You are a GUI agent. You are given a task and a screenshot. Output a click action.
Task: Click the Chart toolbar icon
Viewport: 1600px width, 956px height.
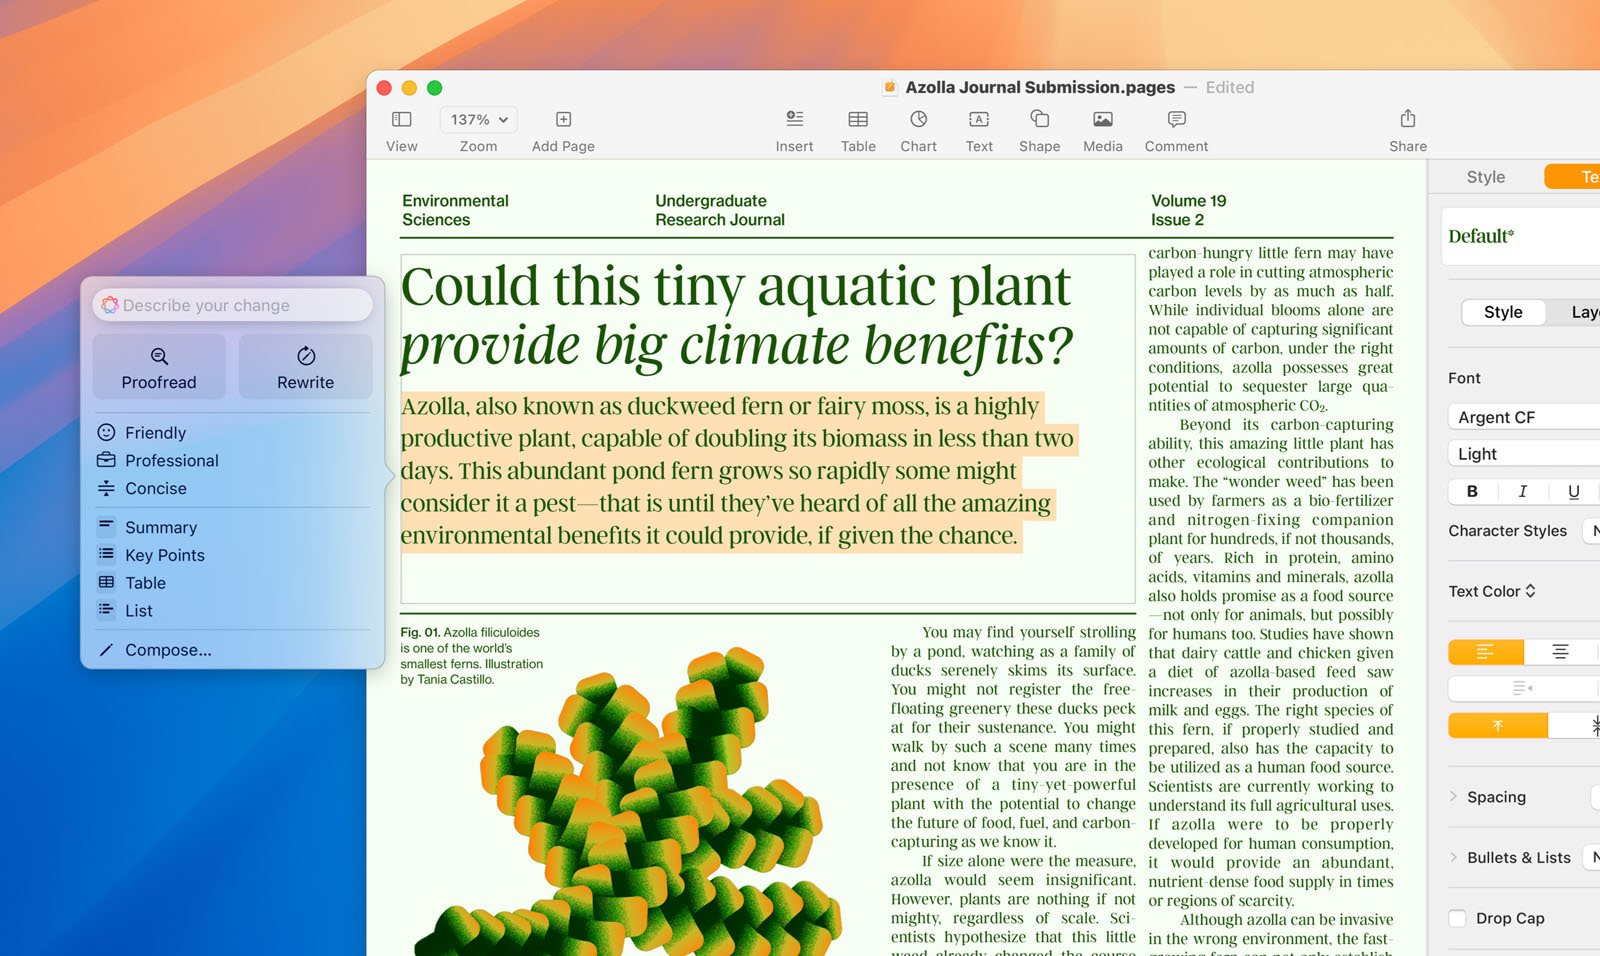918,120
